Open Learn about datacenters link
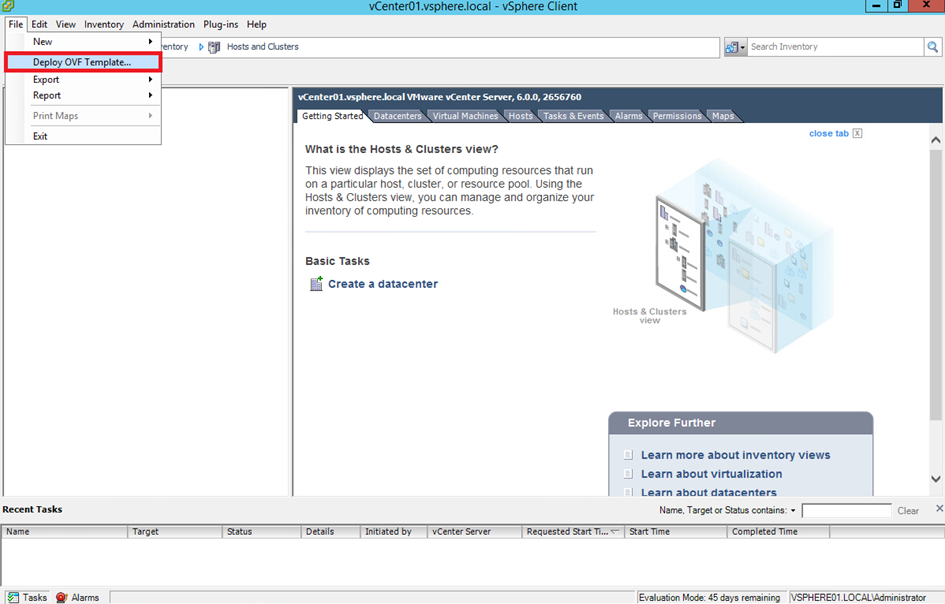This screenshot has width=945, height=604. [x=708, y=492]
